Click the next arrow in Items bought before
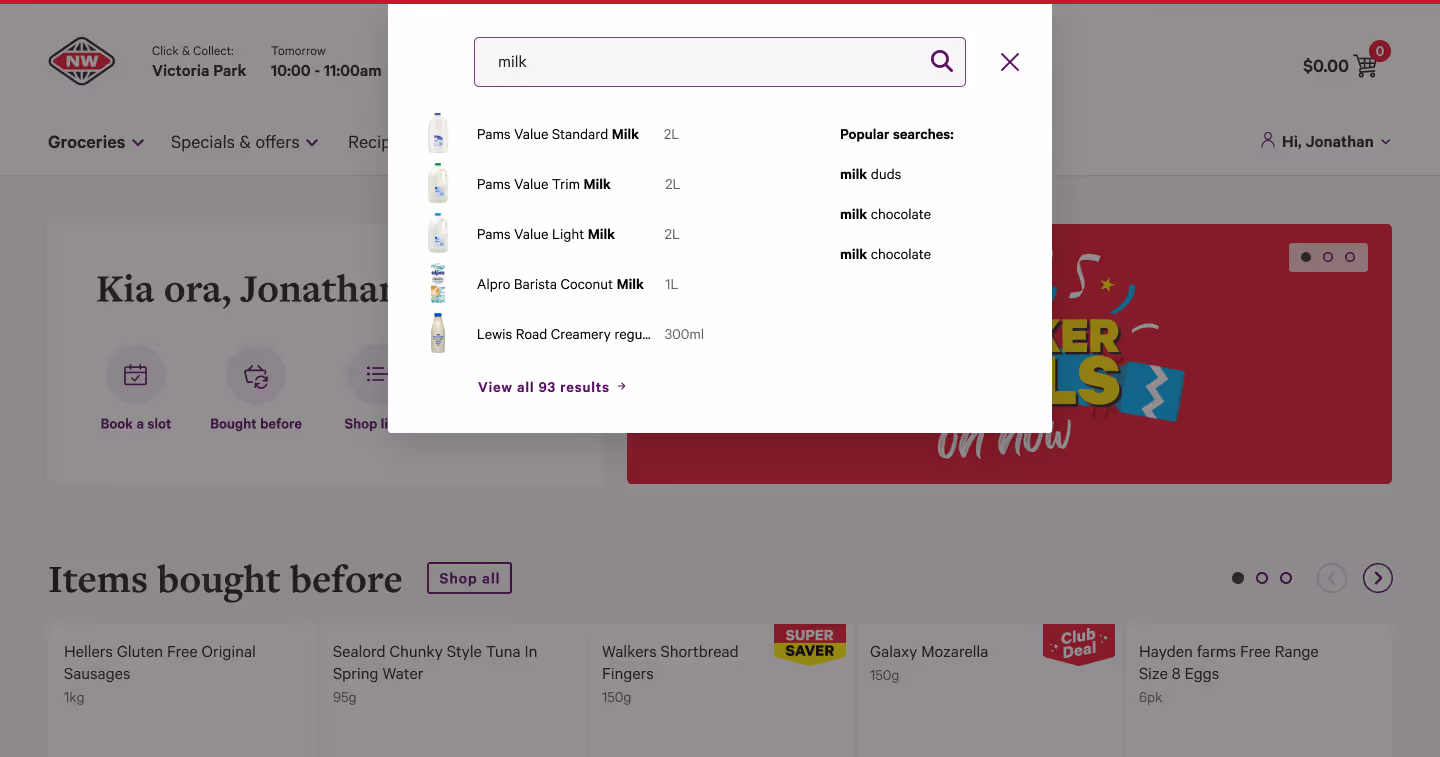The image size is (1440, 757). [1378, 578]
